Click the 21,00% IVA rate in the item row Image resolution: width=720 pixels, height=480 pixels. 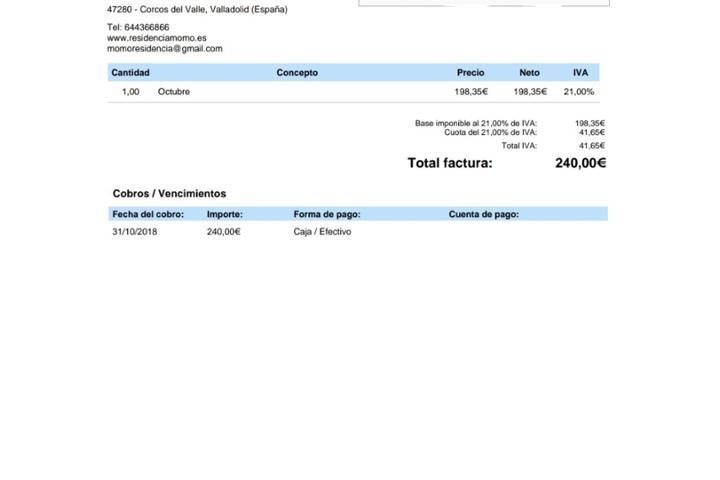578,92
